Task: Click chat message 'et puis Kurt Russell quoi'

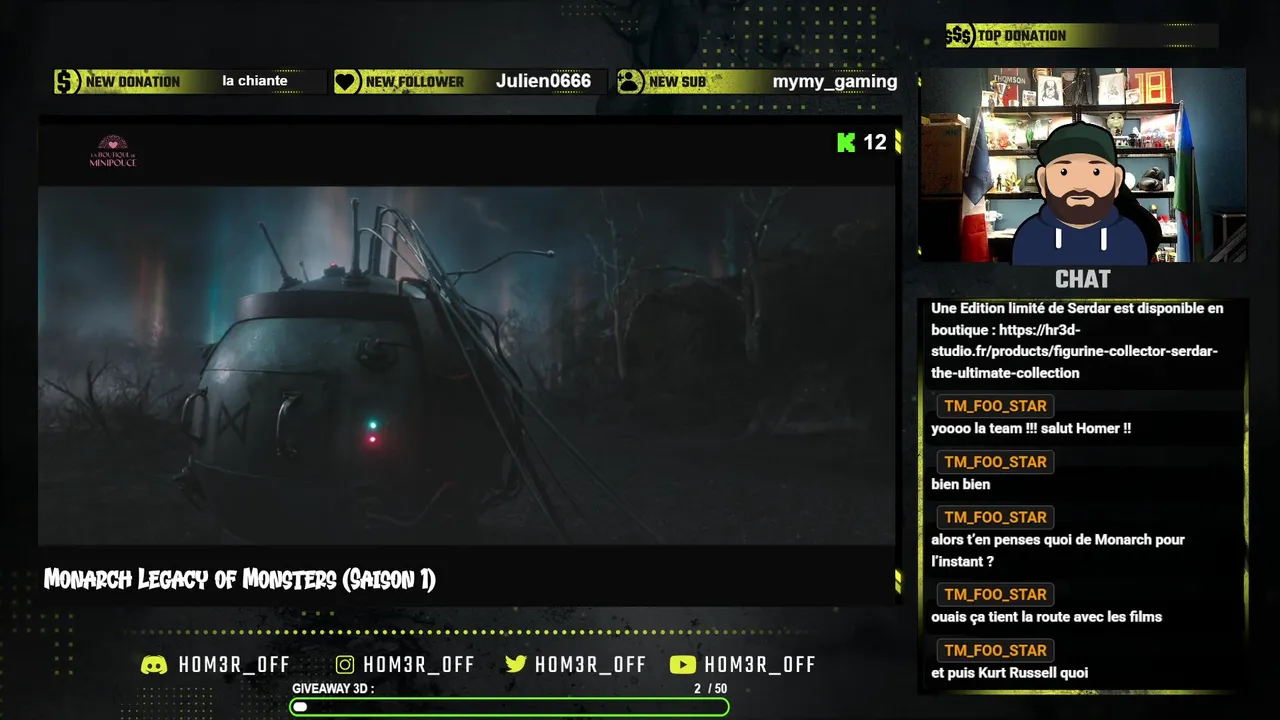Action: (x=1010, y=673)
